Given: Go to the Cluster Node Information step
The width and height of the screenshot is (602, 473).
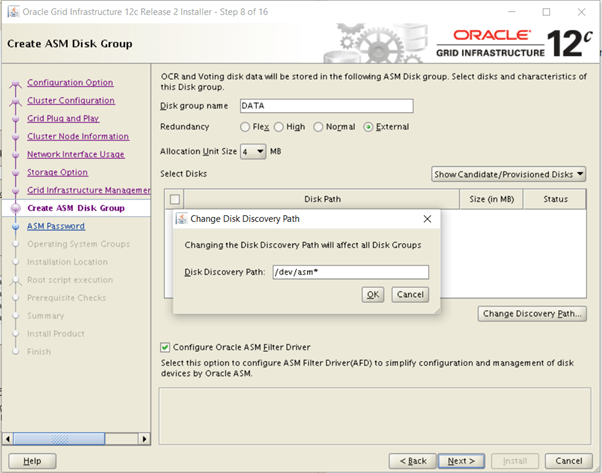Looking at the screenshot, I should (x=78, y=137).
